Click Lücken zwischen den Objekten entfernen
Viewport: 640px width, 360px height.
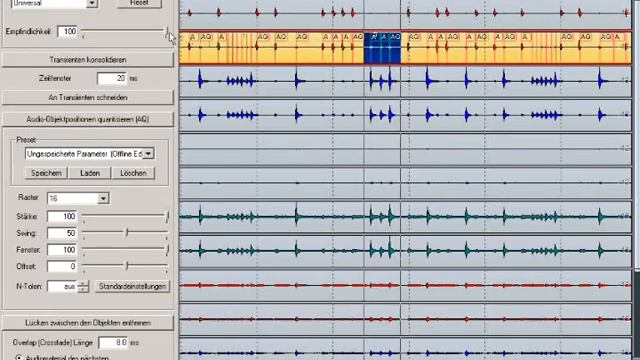(x=88, y=323)
